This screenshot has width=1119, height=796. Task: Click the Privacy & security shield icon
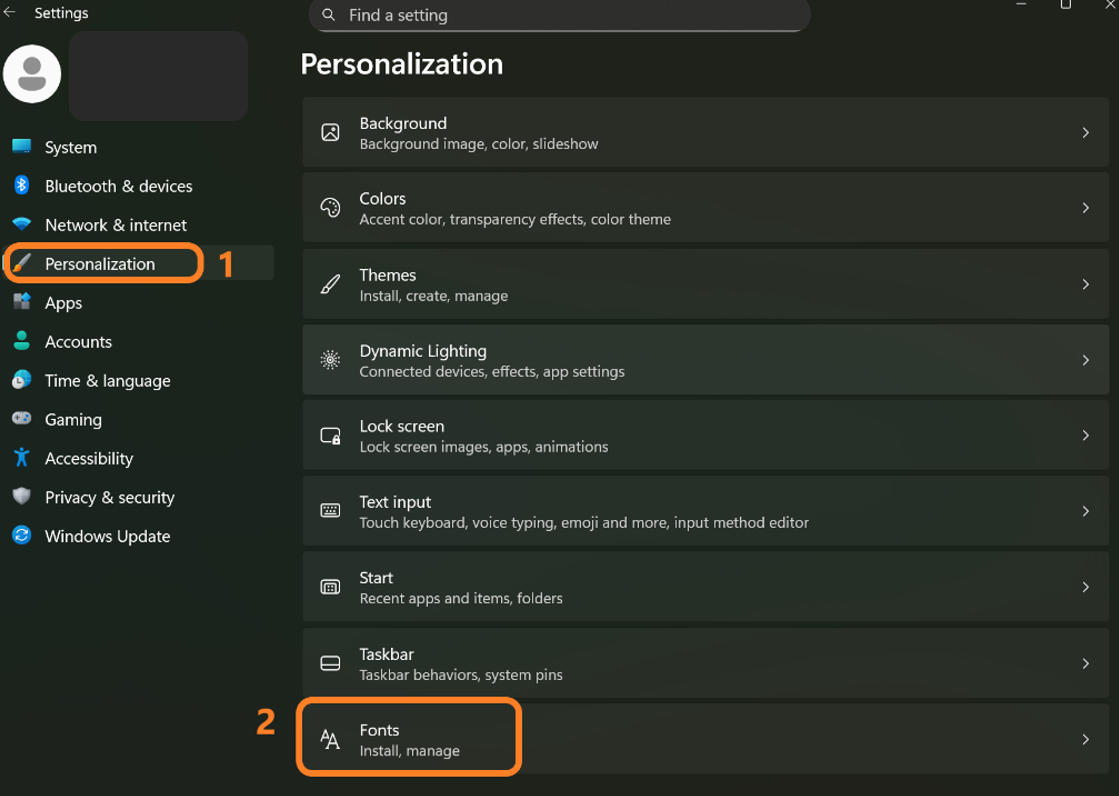(22, 497)
